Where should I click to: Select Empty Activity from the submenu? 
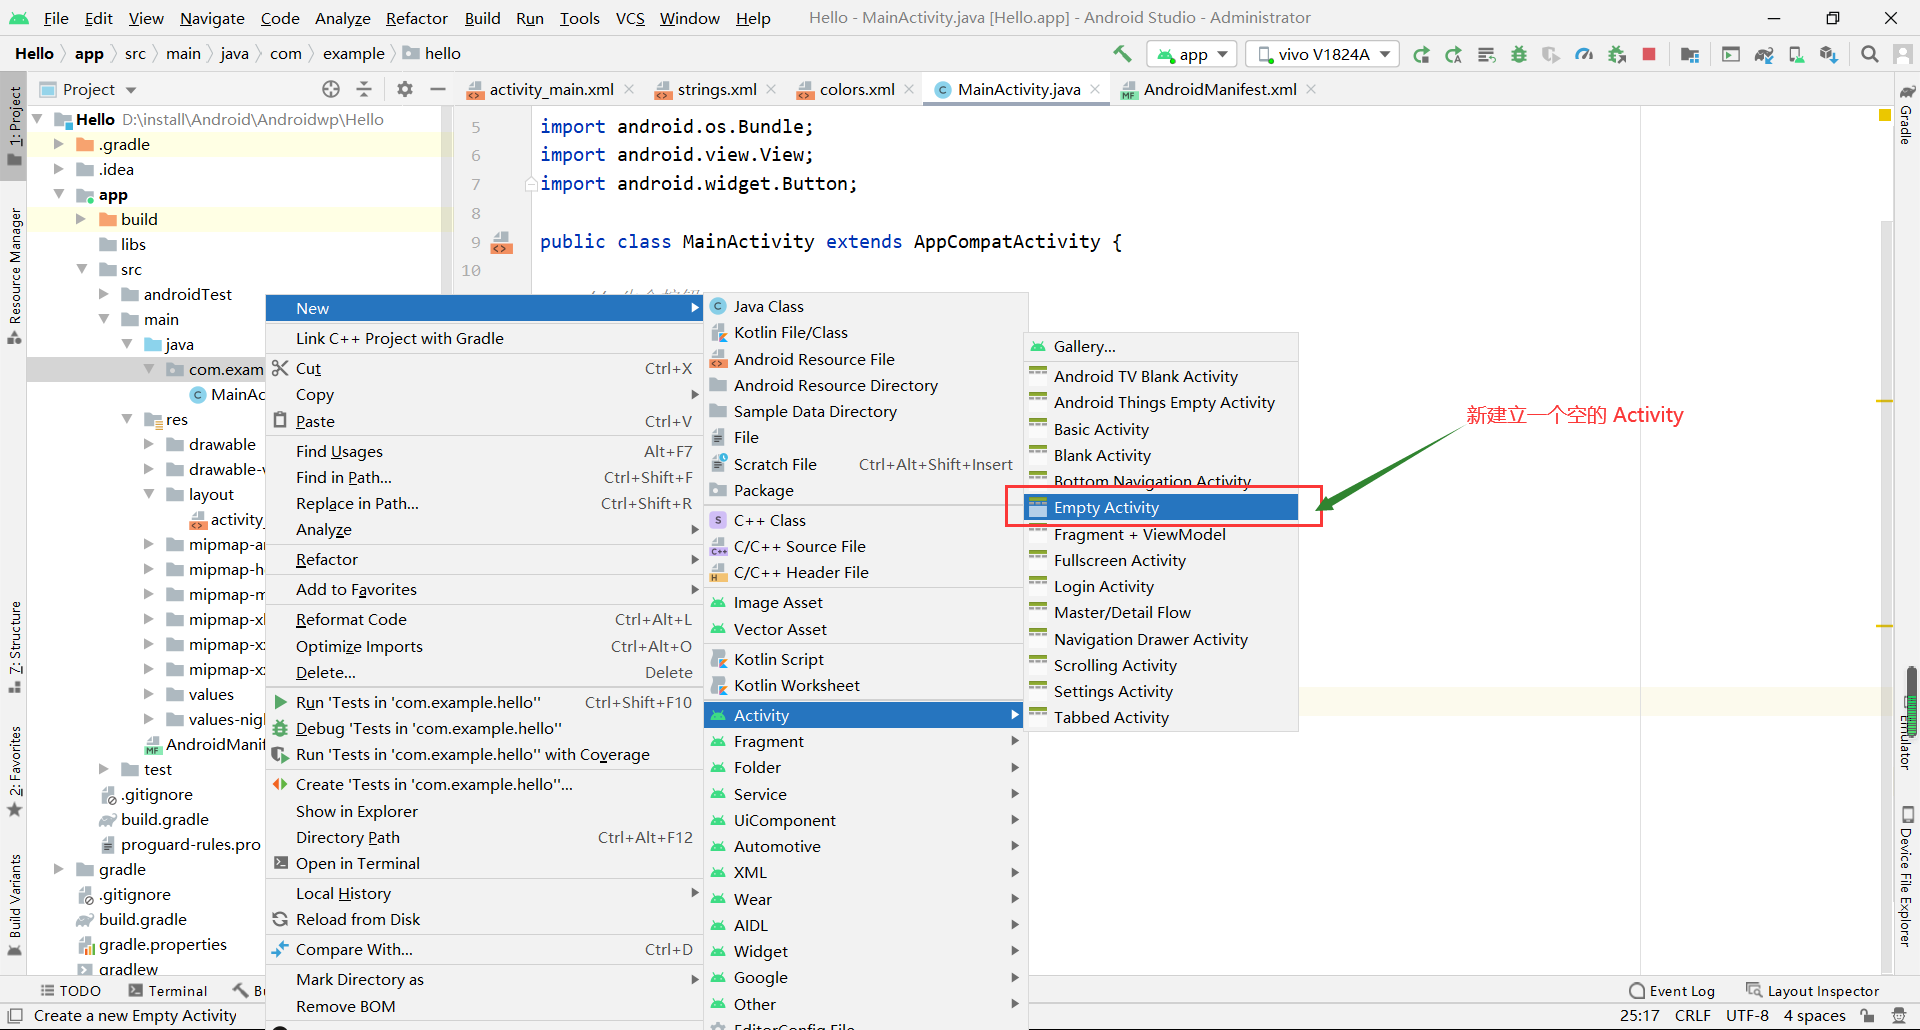1162,508
